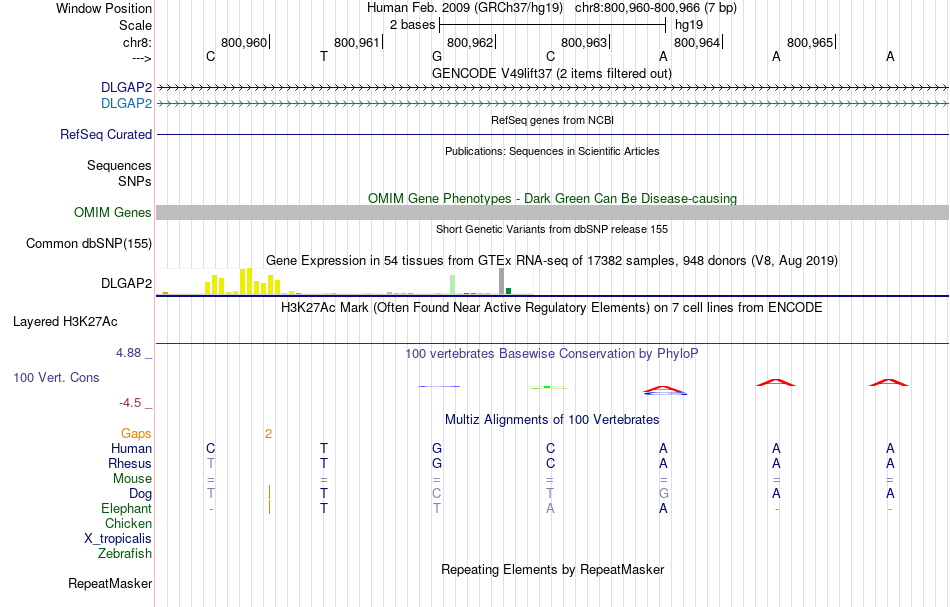Click the RepeatMasker track label
Viewport: 950px width, 607px height.
click(x=110, y=584)
